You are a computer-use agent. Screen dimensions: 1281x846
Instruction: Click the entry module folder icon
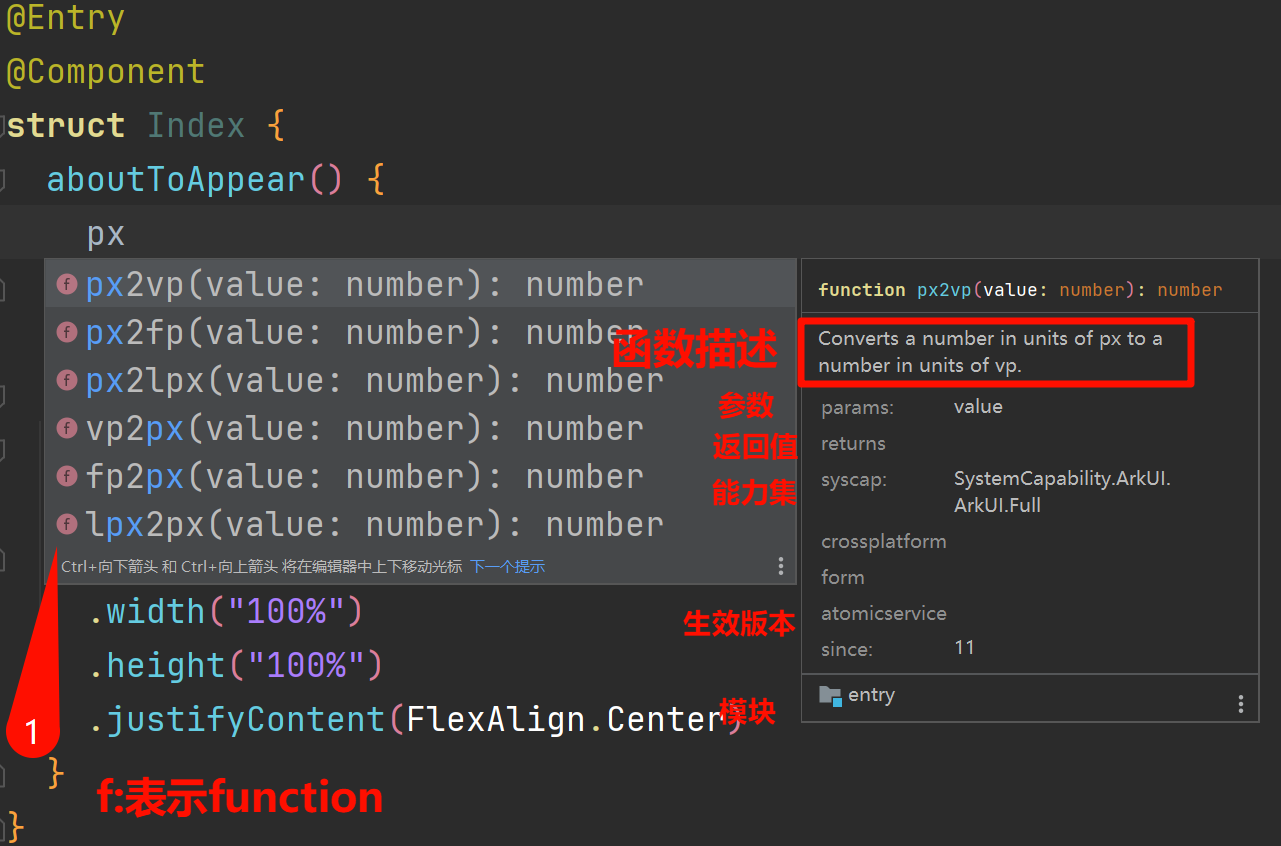click(x=830, y=696)
